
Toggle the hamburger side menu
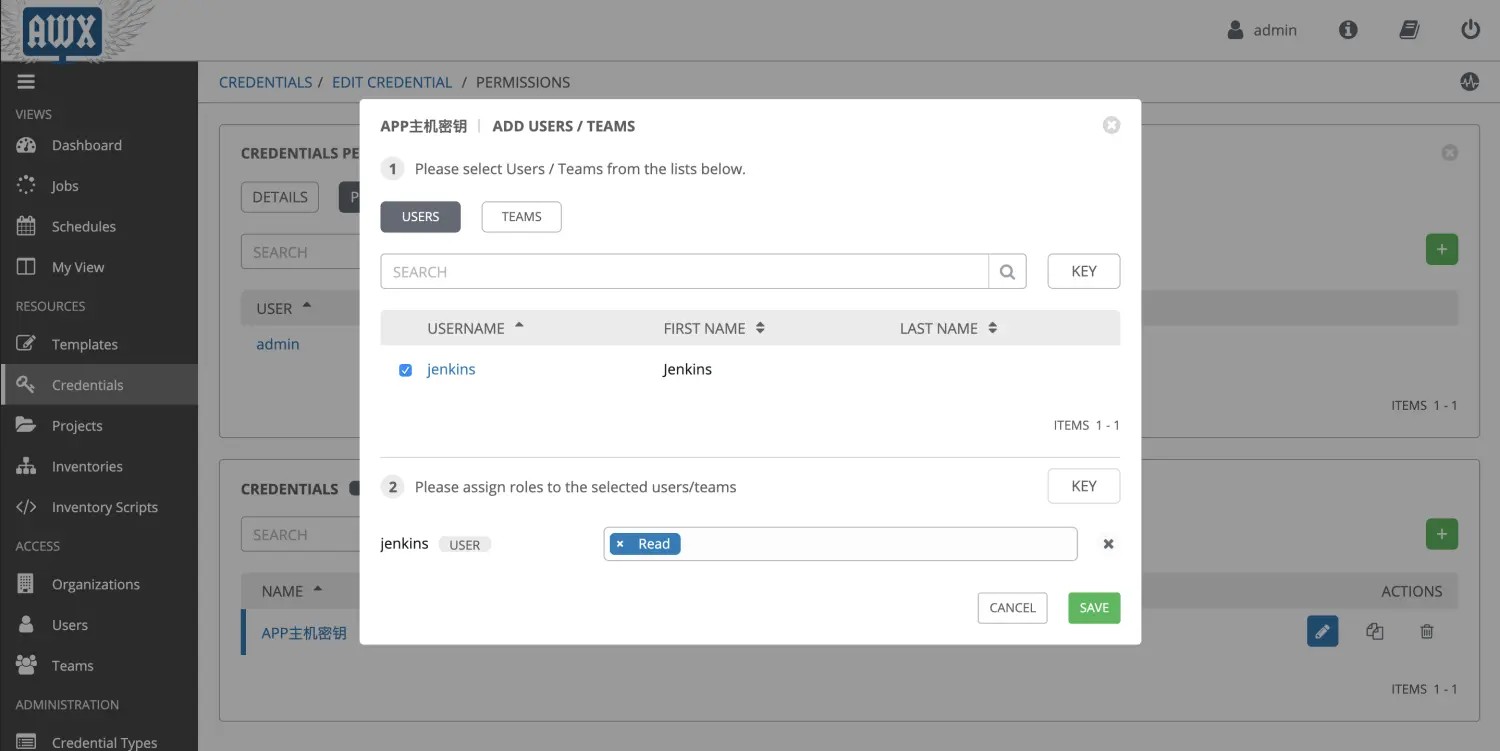[26, 82]
